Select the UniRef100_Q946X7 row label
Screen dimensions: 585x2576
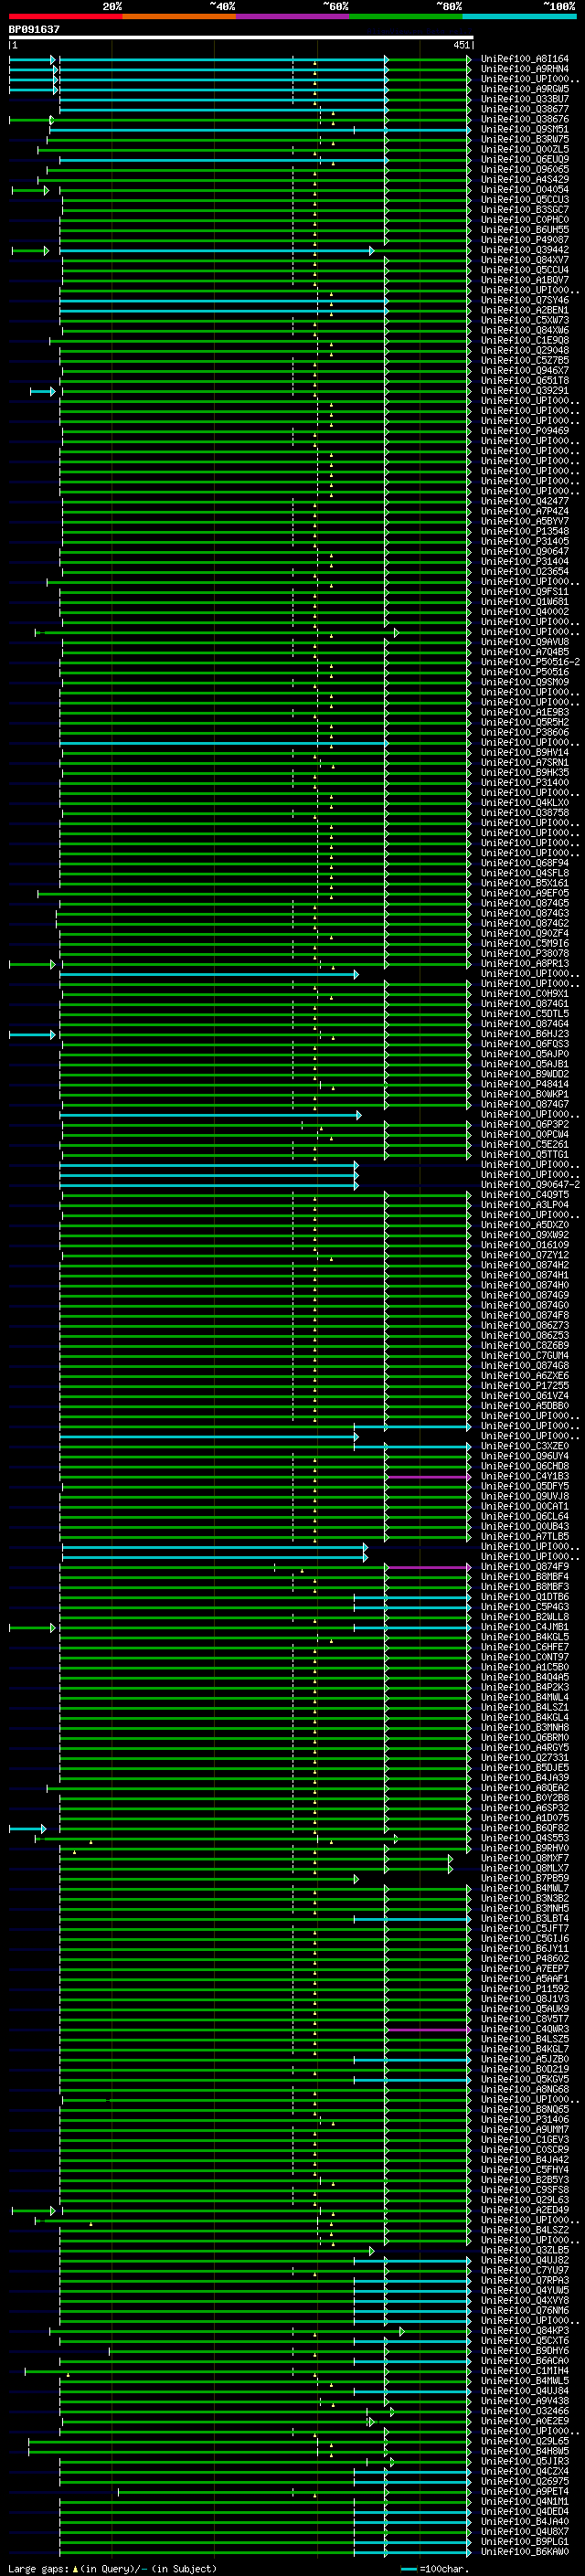(x=525, y=370)
